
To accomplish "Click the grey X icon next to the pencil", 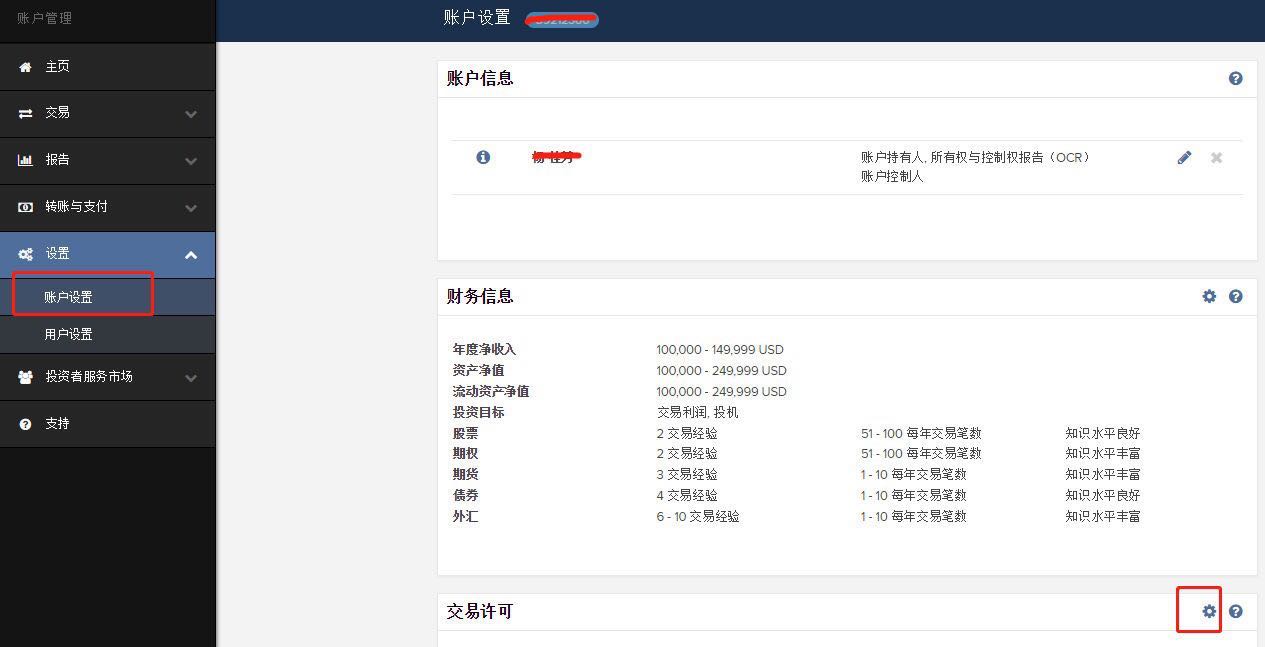I will point(1216,157).
